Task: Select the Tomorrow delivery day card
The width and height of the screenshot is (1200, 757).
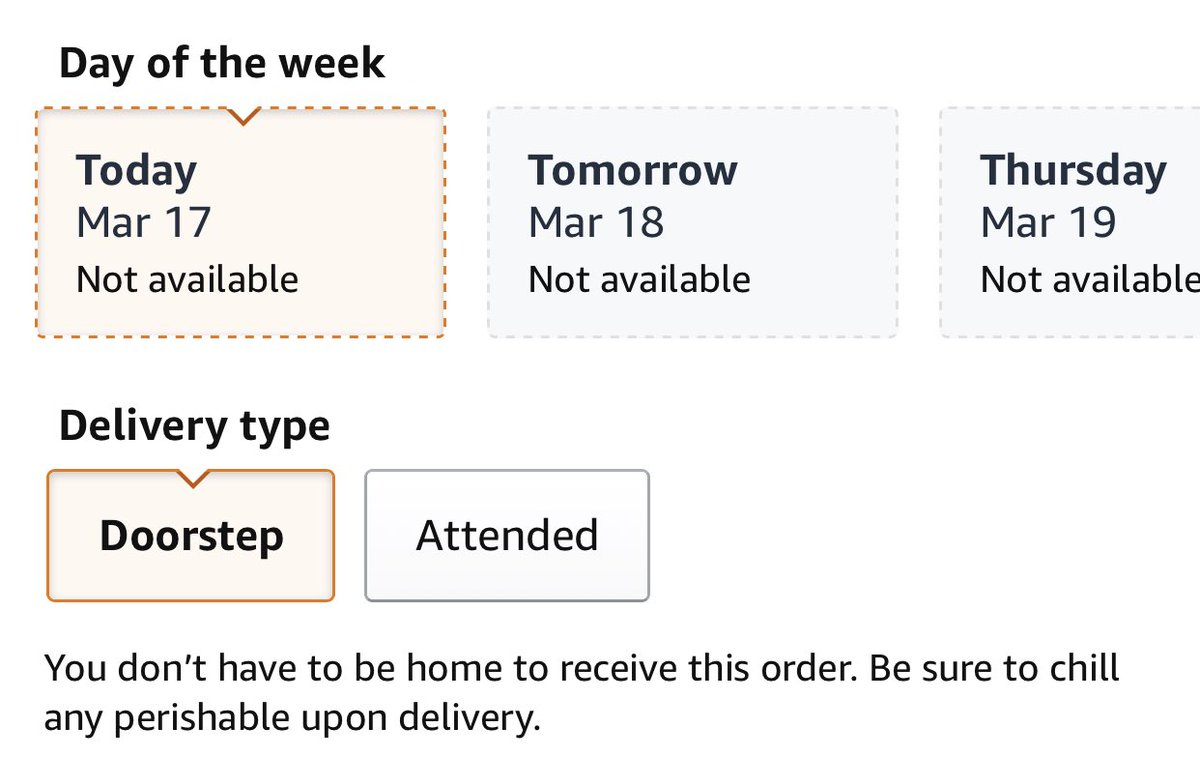Action: tap(692, 222)
